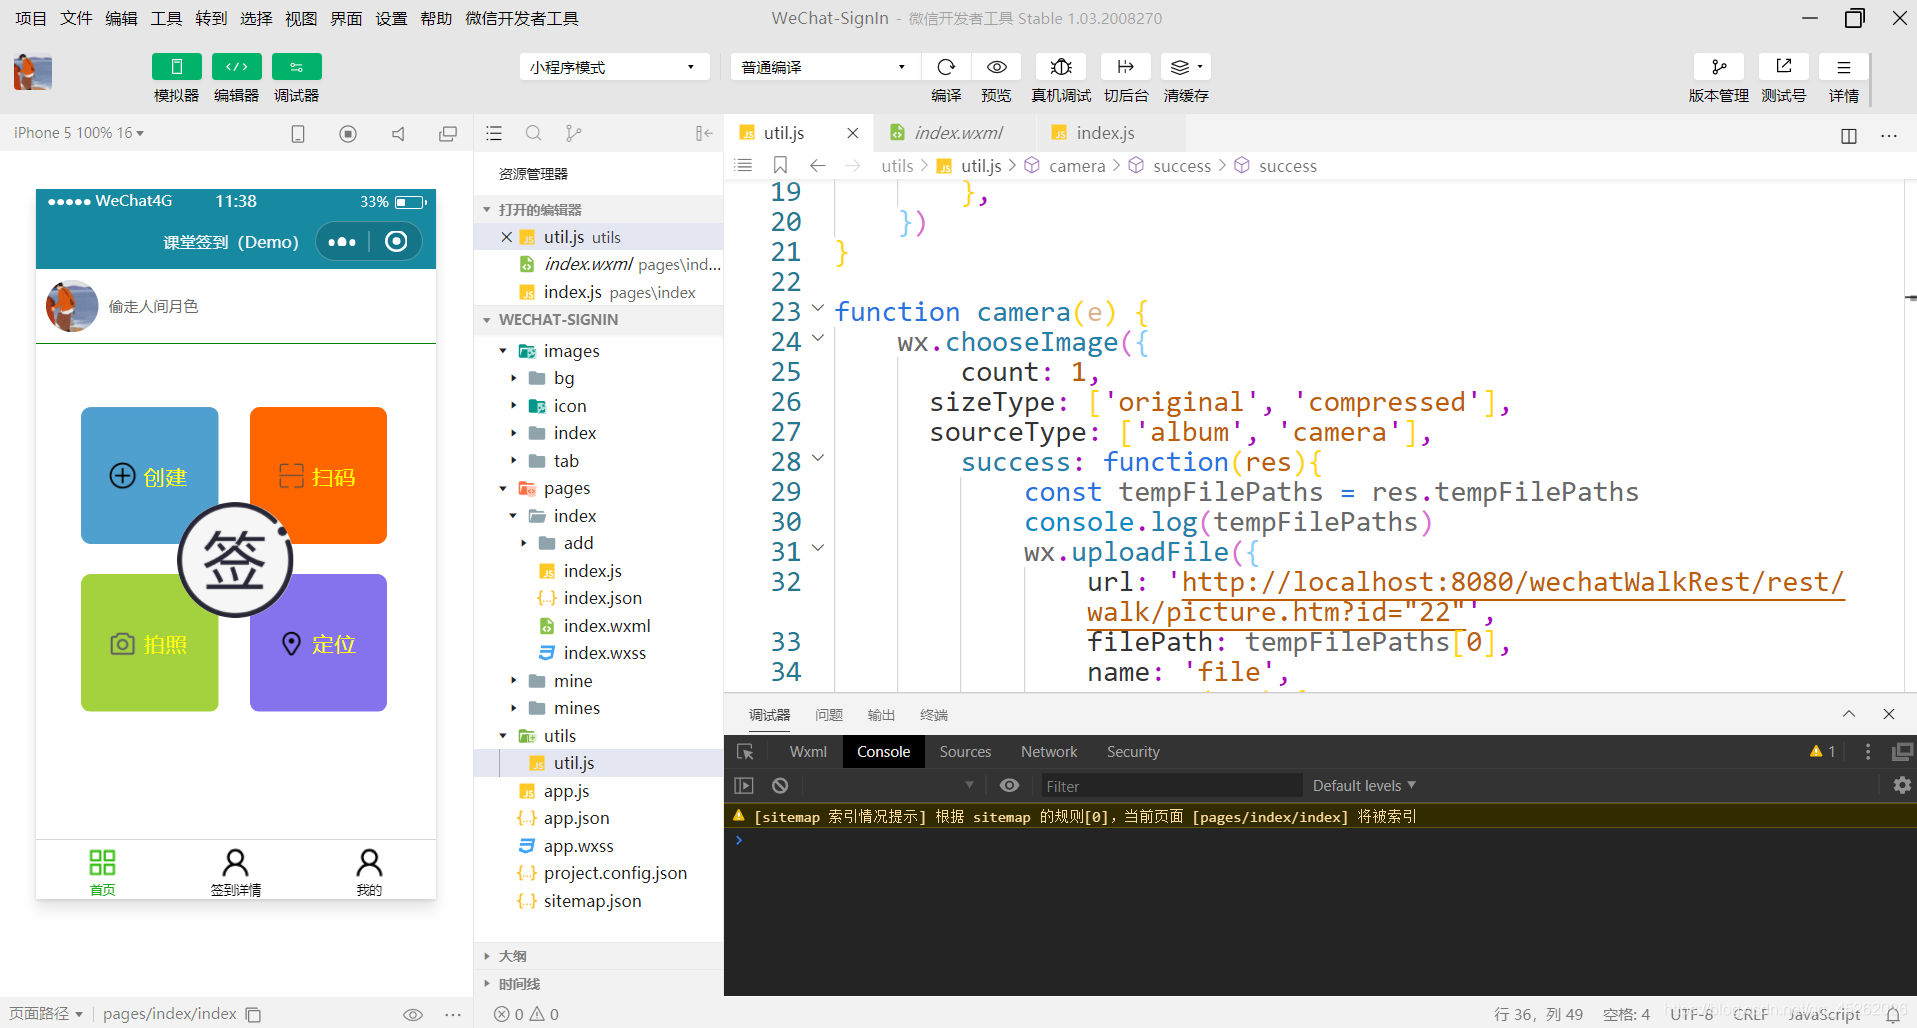Click the test account icon
This screenshot has height=1028, width=1917.
click(1784, 67)
